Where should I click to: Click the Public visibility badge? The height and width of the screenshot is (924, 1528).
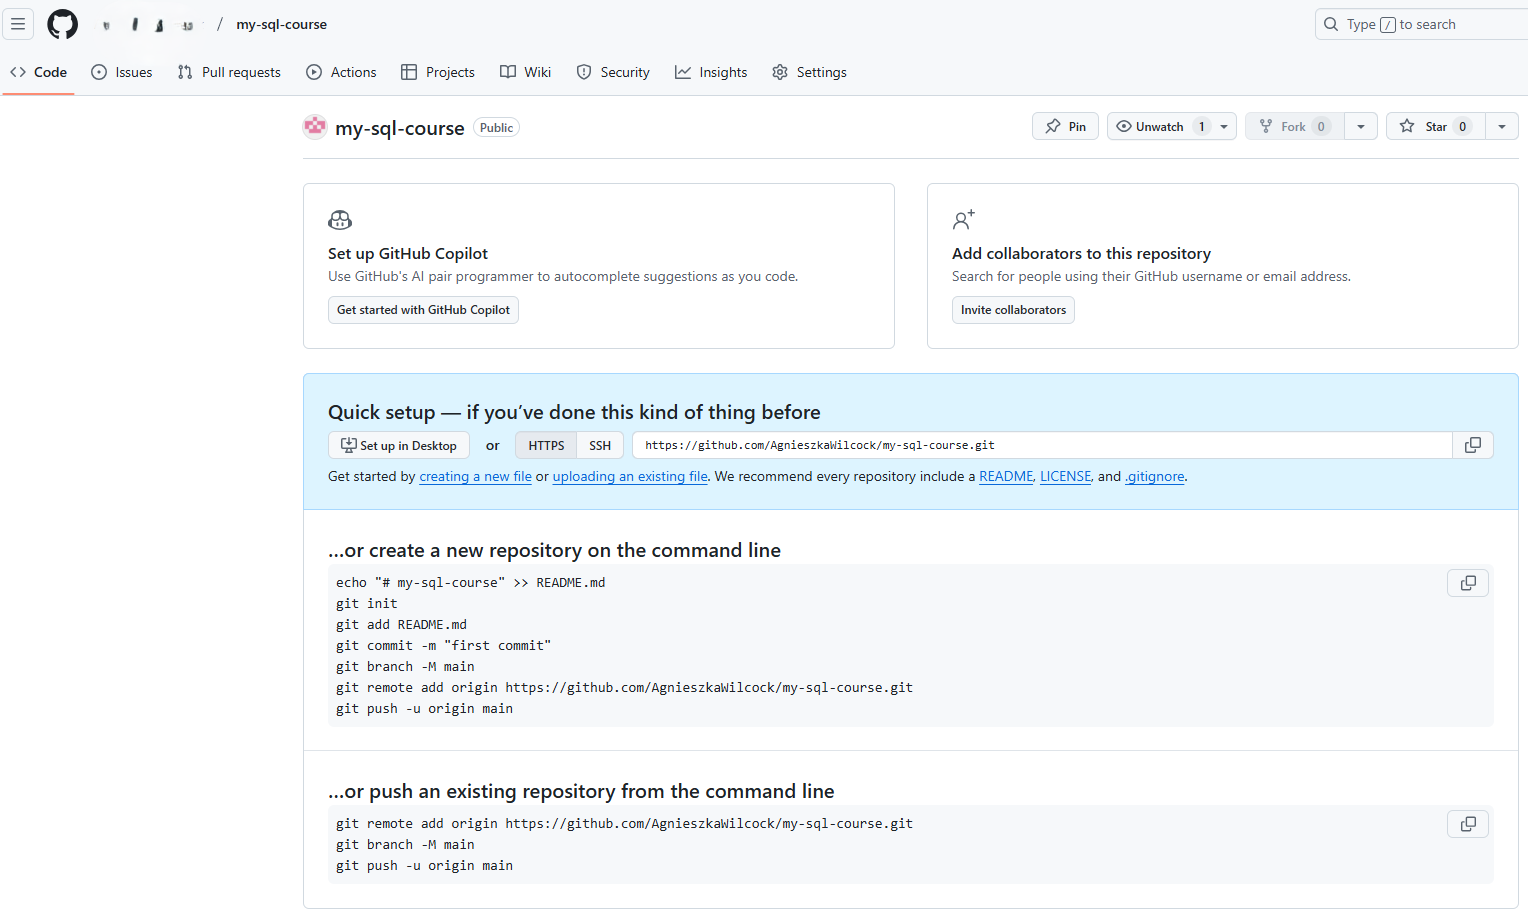point(496,128)
